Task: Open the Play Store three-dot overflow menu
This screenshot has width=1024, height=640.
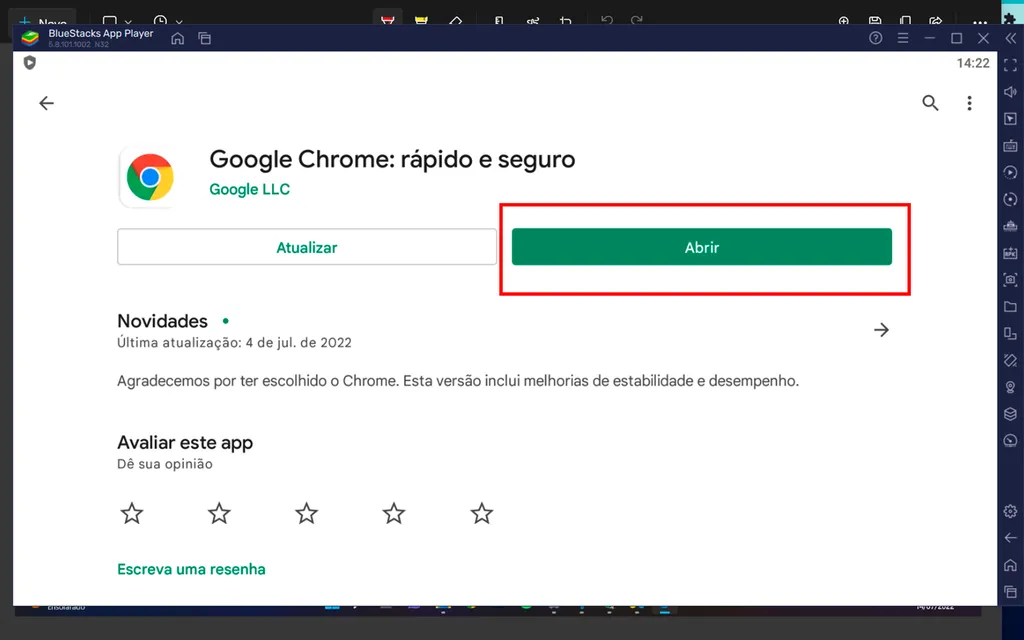Action: click(x=969, y=103)
